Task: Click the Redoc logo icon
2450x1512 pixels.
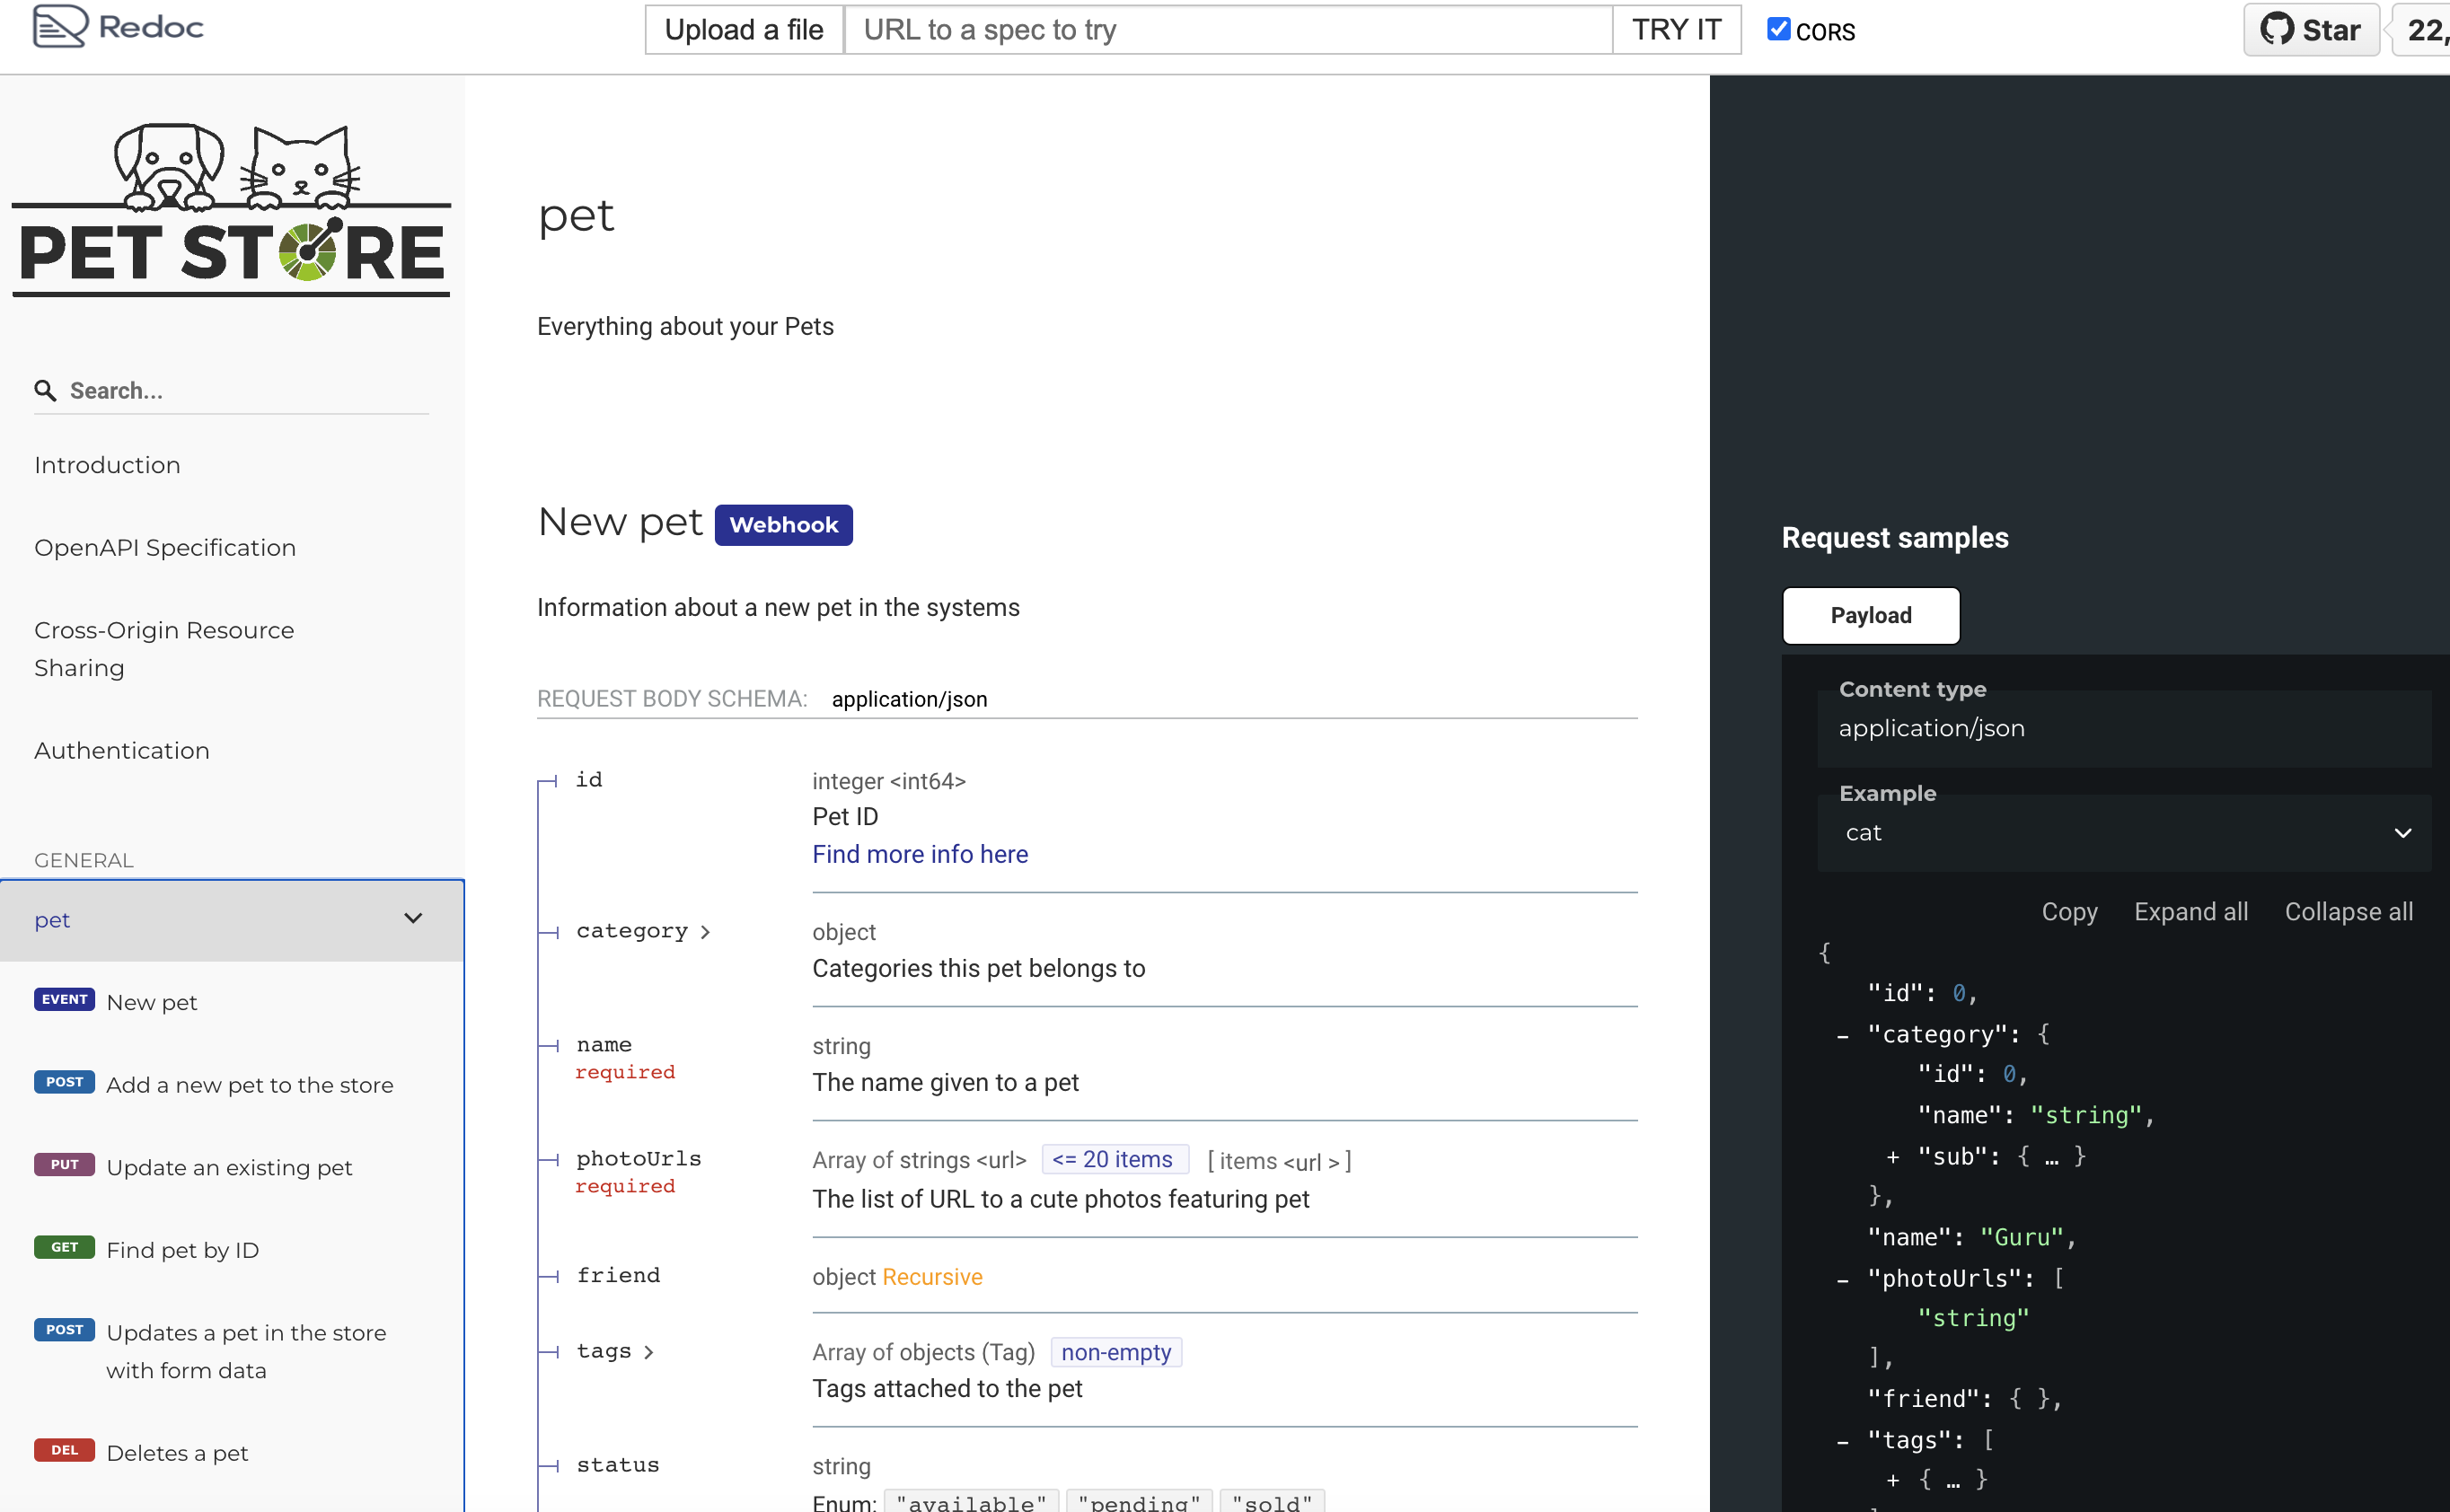Action: pyautogui.click(x=60, y=27)
